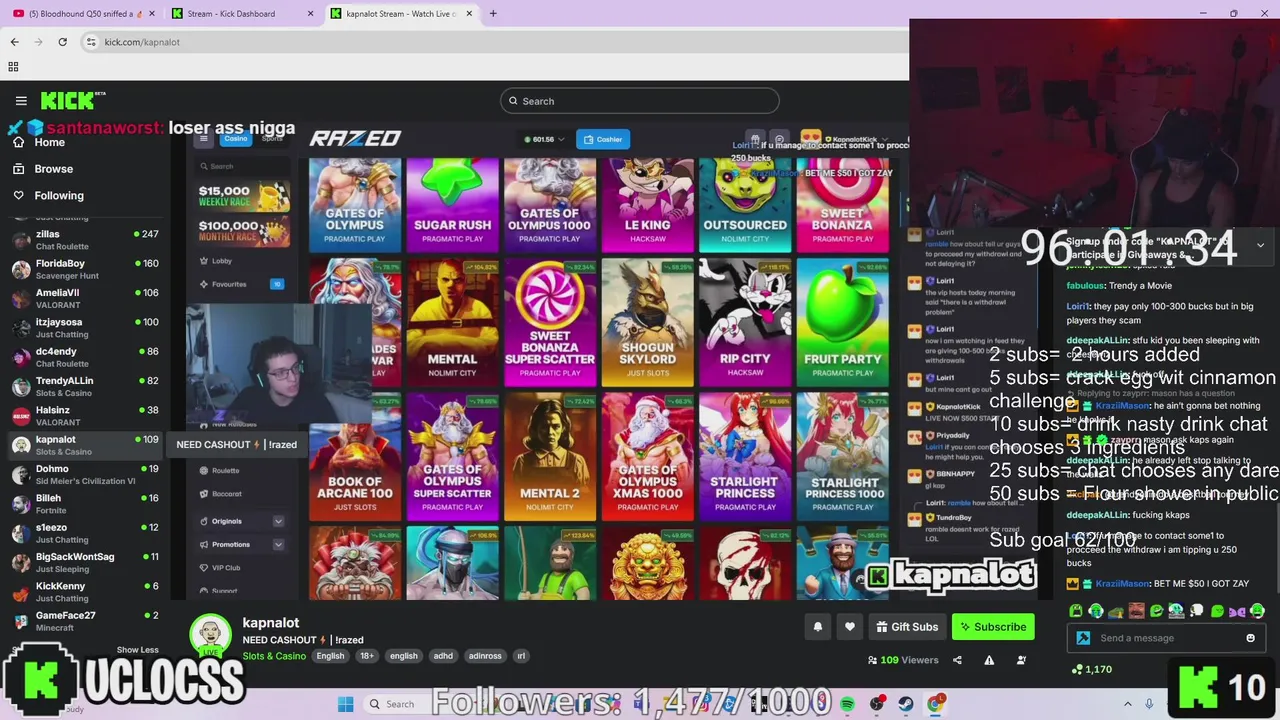
Task: Click Chrome icon in the taskbar
Action: tap(935, 704)
